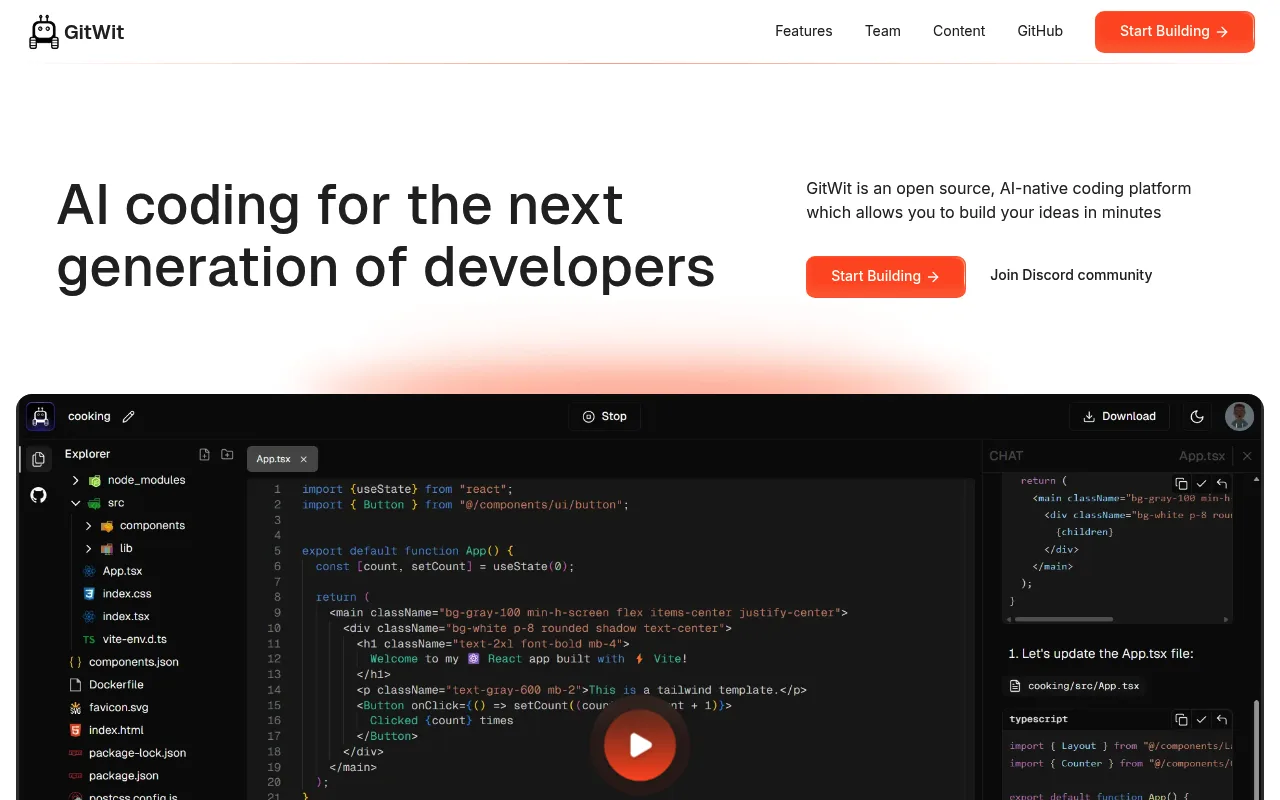Apply the code block containing {children} with checkmark
The height and width of the screenshot is (800, 1280).
pos(1201,483)
